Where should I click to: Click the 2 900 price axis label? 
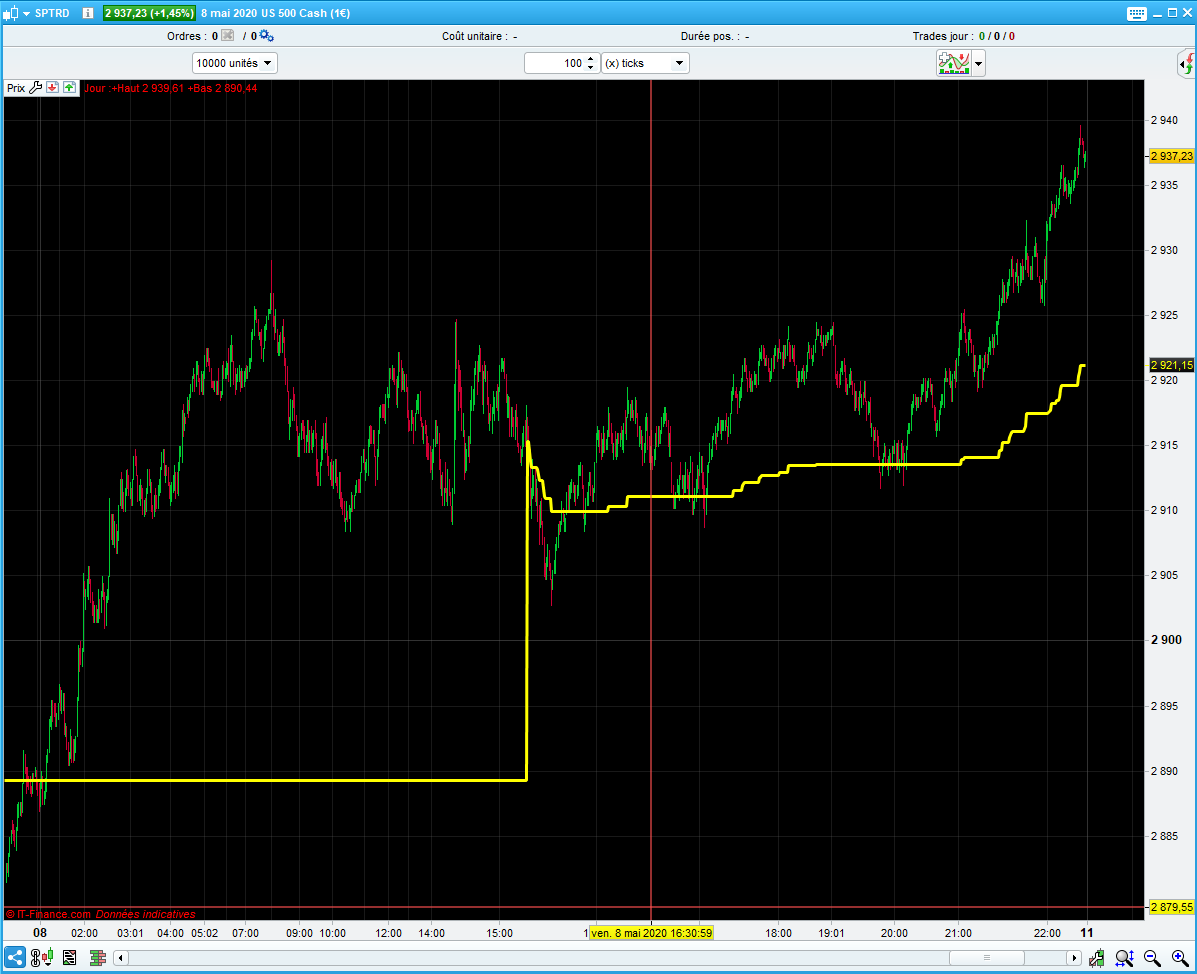point(1166,640)
